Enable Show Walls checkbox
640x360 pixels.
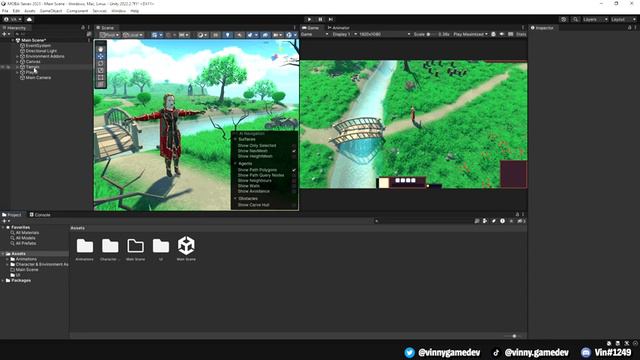(x=294, y=186)
